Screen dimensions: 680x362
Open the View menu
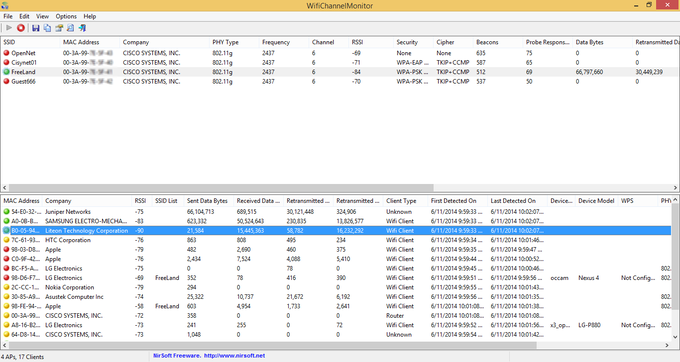(42, 16)
